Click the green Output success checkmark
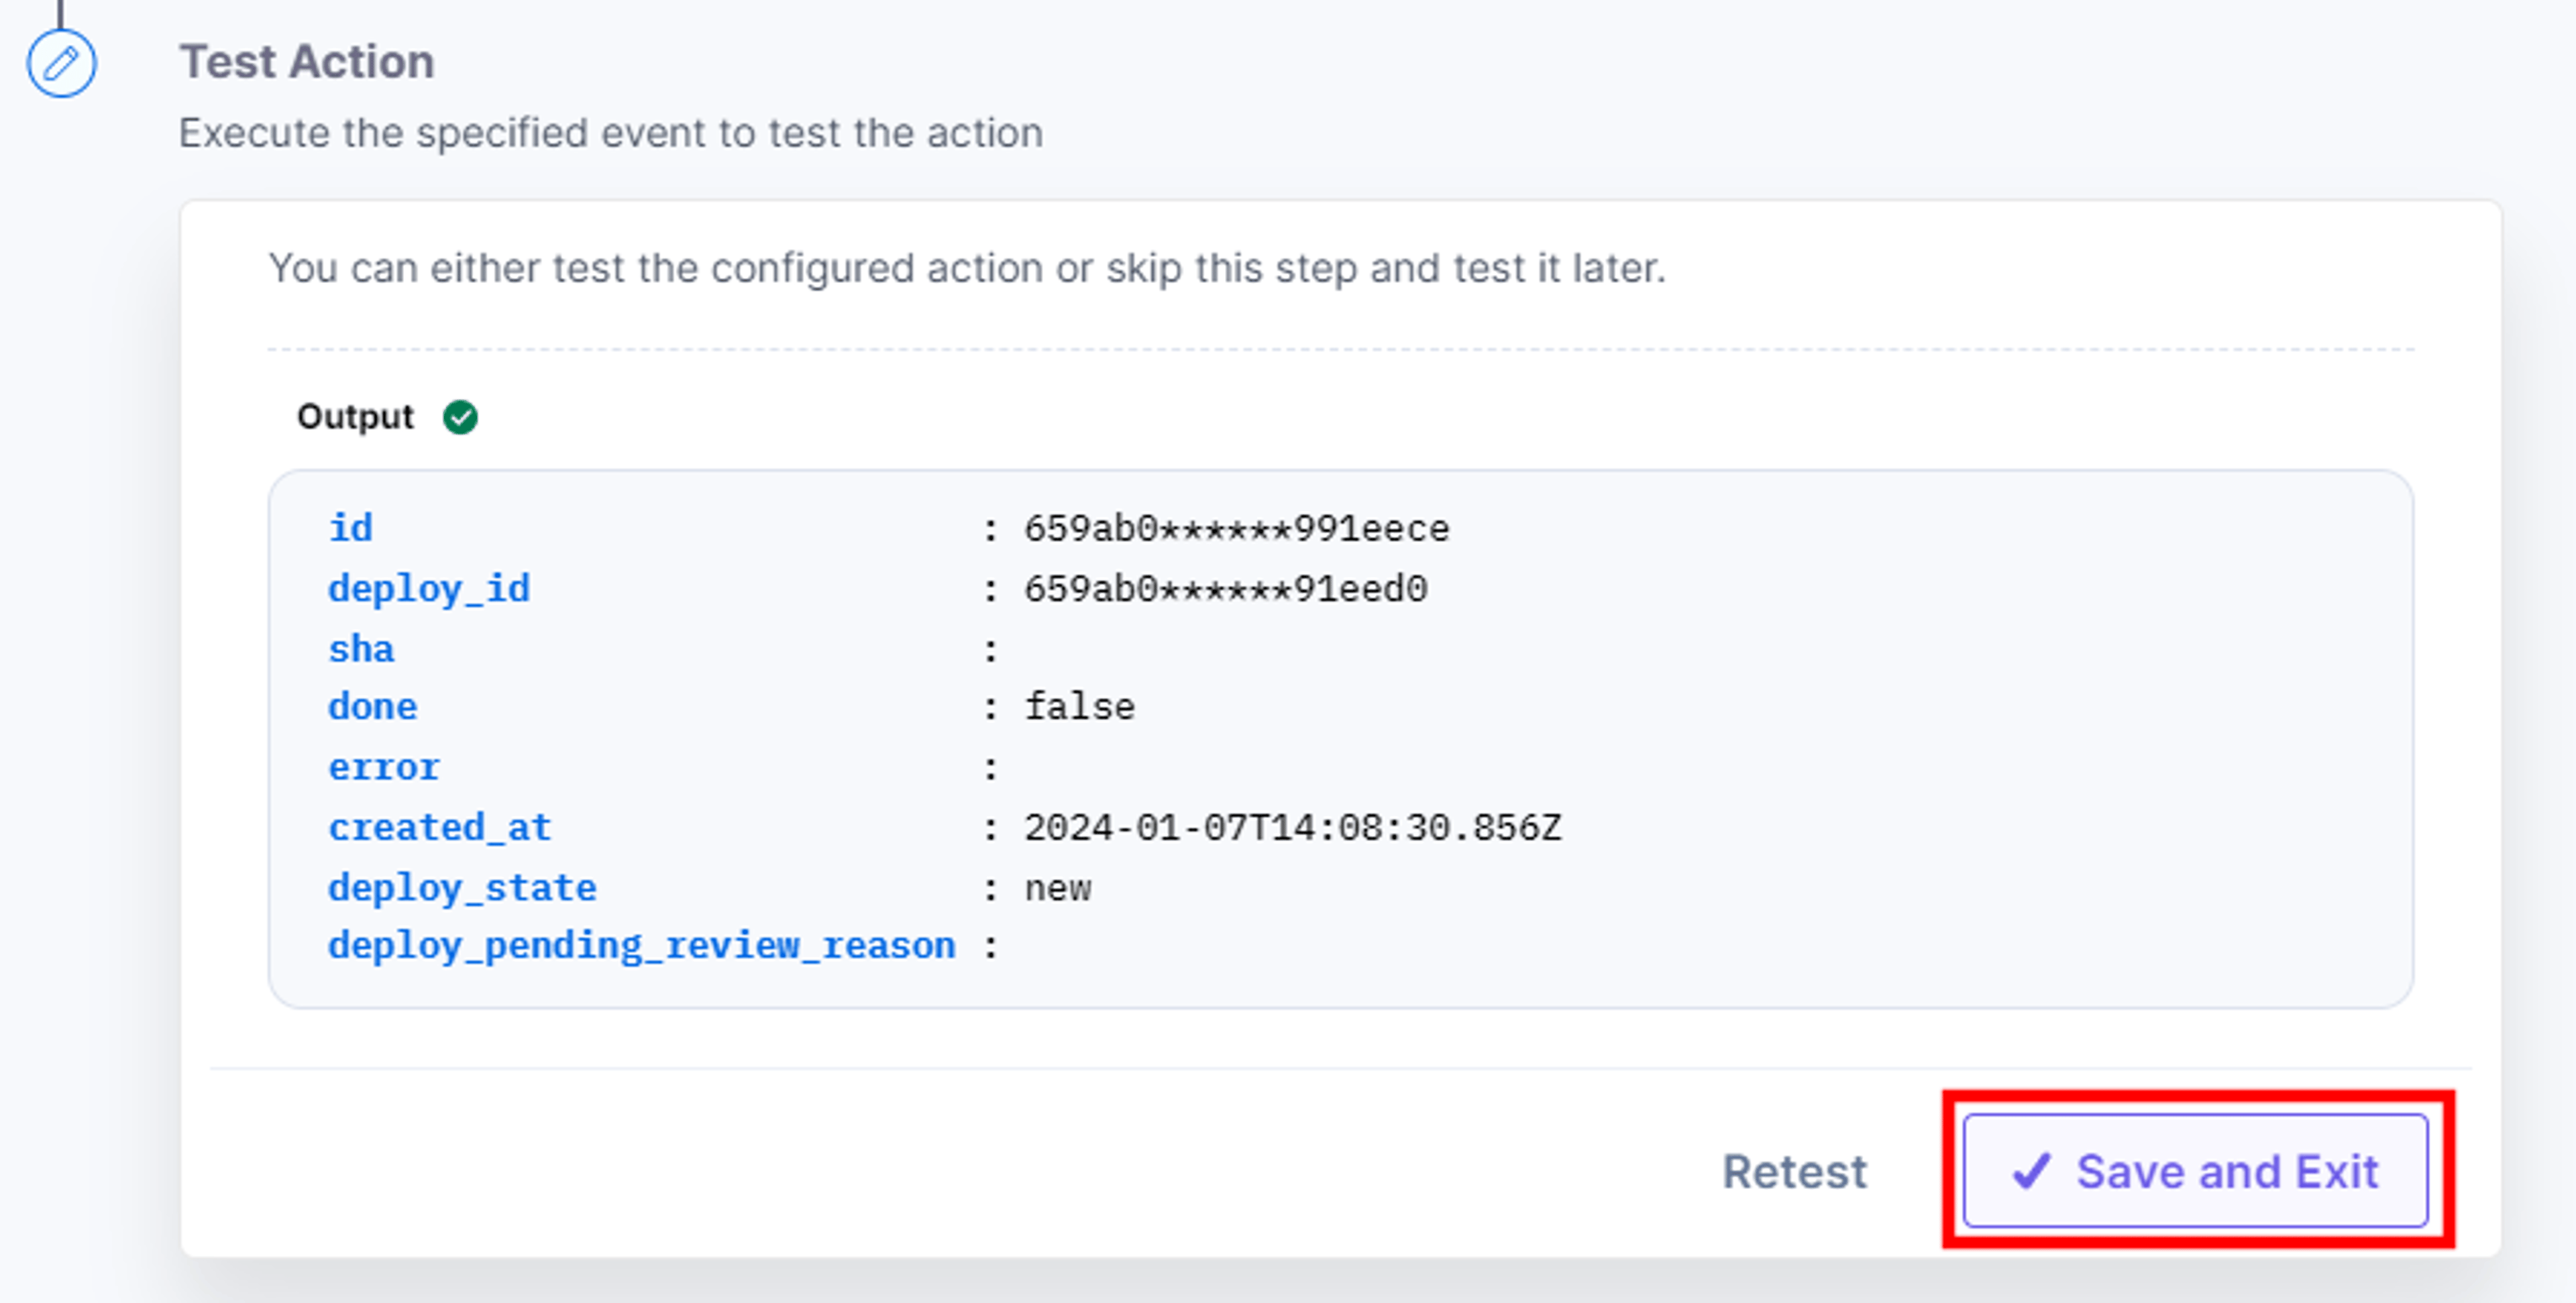Image resolution: width=2576 pixels, height=1303 pixels. pos(460,417)
